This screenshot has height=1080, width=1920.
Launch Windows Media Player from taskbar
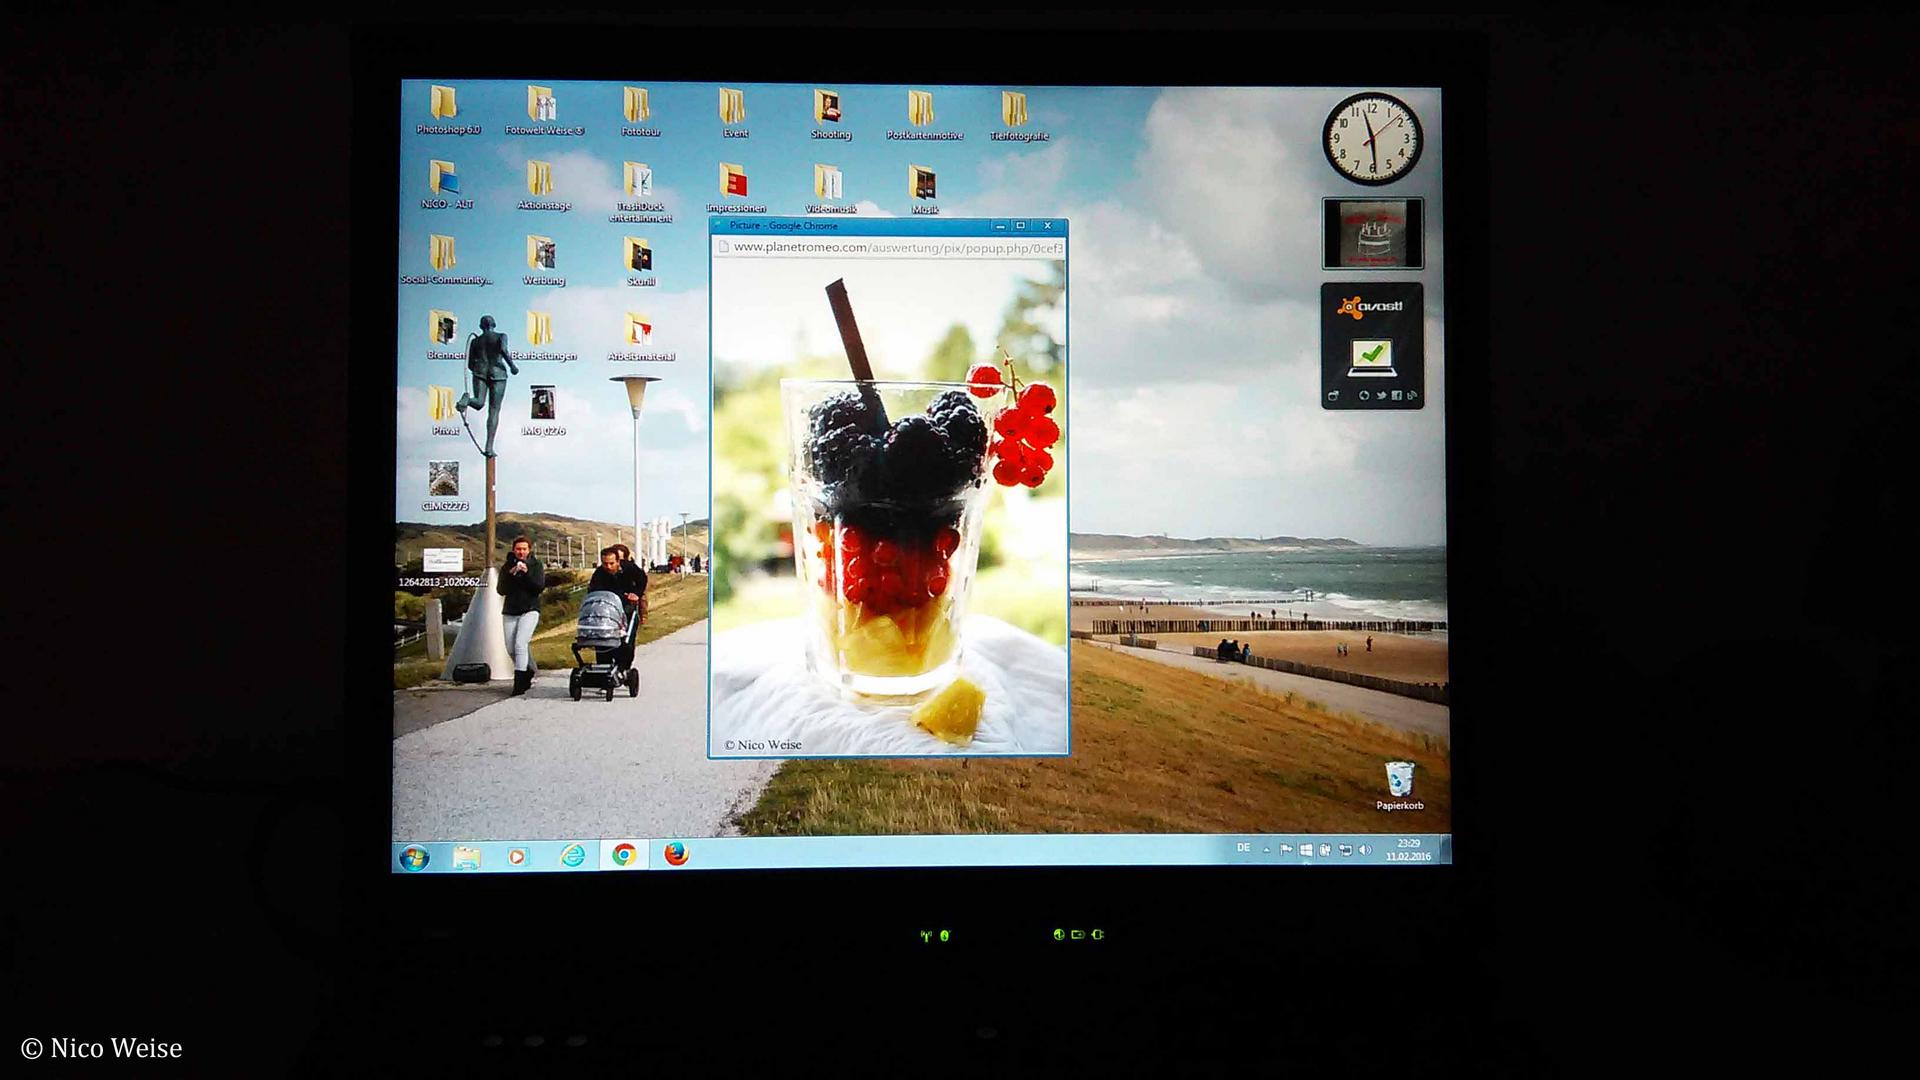pyautogui.click(x=517, y=857)
